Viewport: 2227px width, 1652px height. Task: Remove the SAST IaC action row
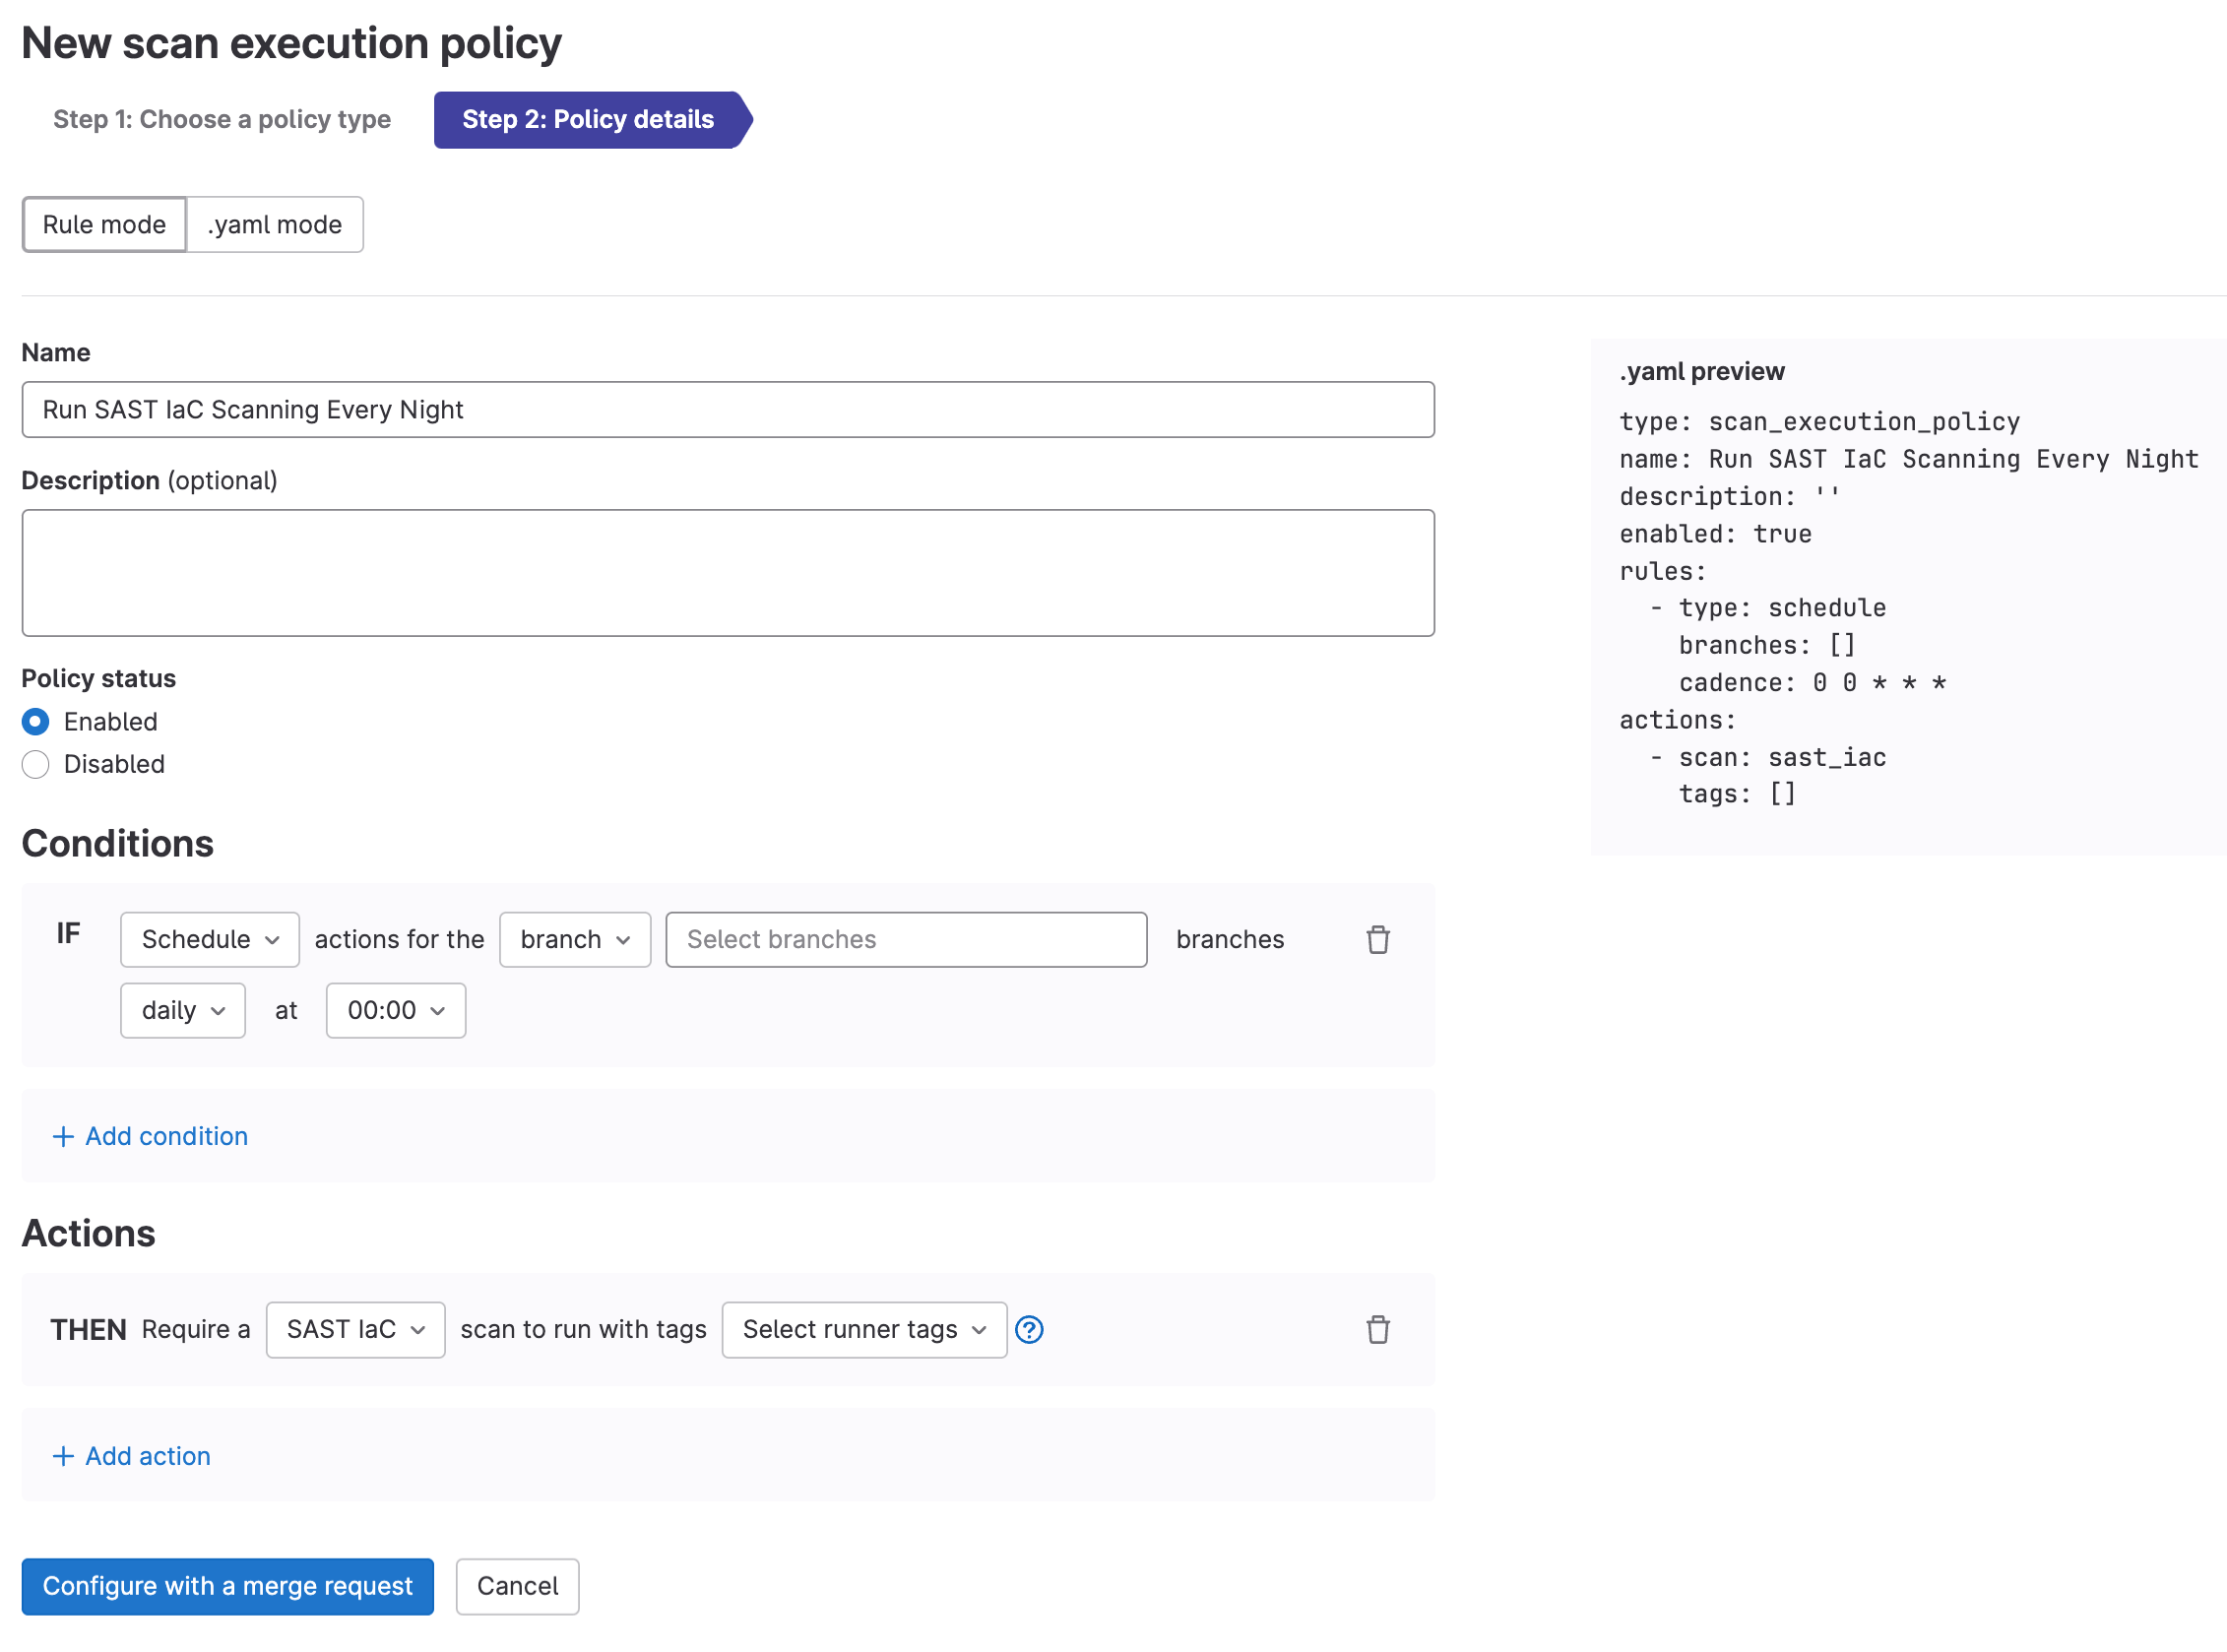point(1378,1330)
